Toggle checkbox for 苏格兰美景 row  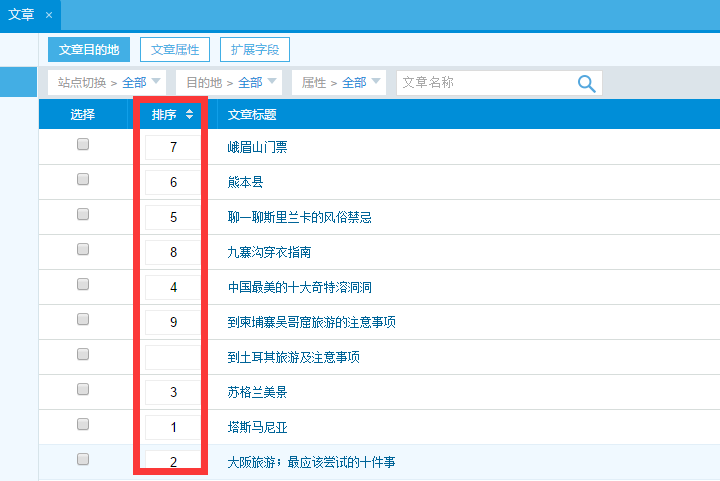point(83,389)
